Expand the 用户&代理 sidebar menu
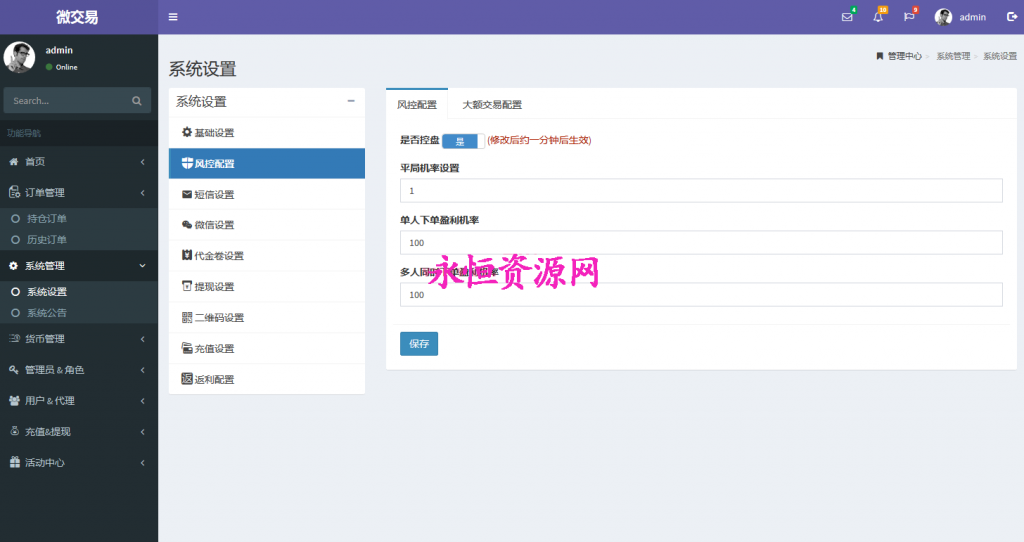 [78, 401]
